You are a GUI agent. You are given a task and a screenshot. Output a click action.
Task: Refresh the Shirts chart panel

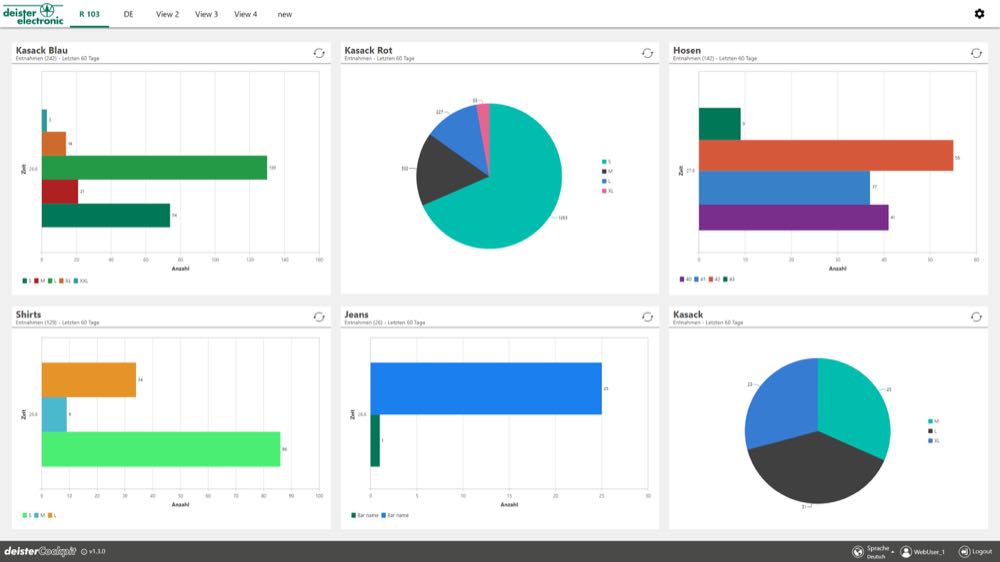point(319,317)
